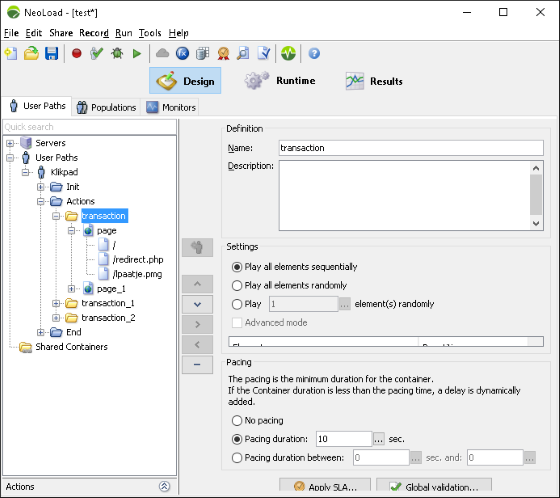Viewport: 560px width, 498px height.
Task: Open the Tools menu
Action: pyautogui.click(x=150, y=33)
